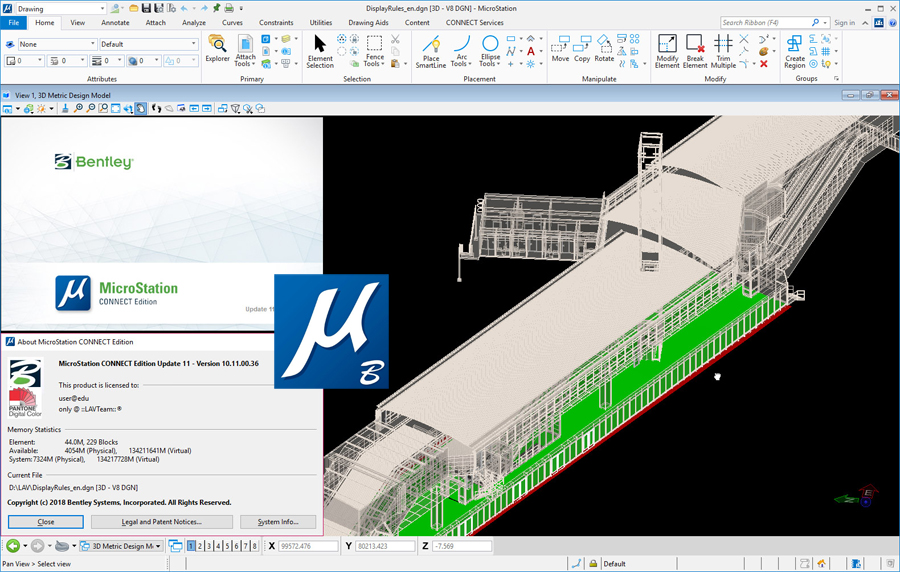The width and height of the screenshot is (900, 572).
Task: Click the Legal and Patent Notices button
Action: tap(162, 522)
